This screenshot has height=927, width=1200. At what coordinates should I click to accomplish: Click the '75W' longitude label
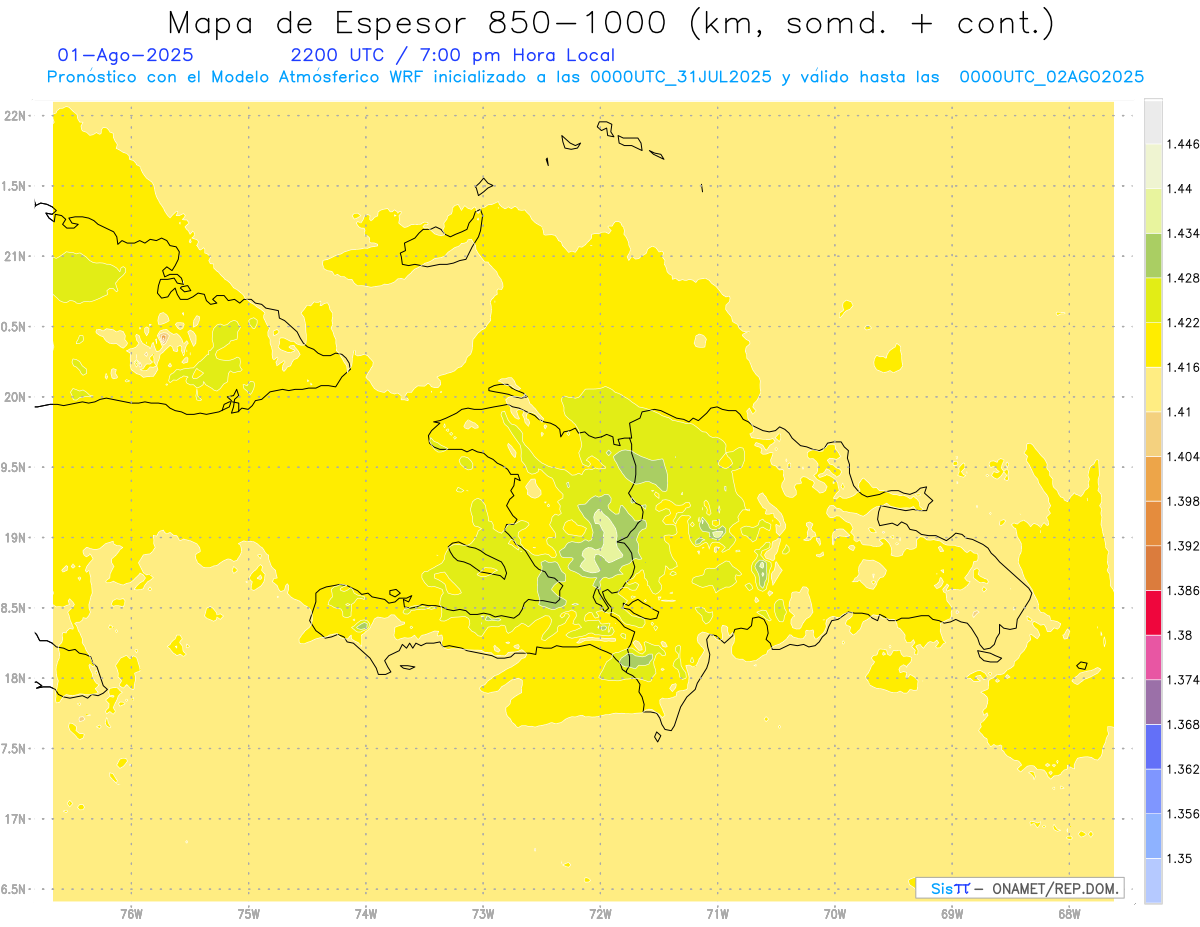pyautogui.click(x=249, y=913)
